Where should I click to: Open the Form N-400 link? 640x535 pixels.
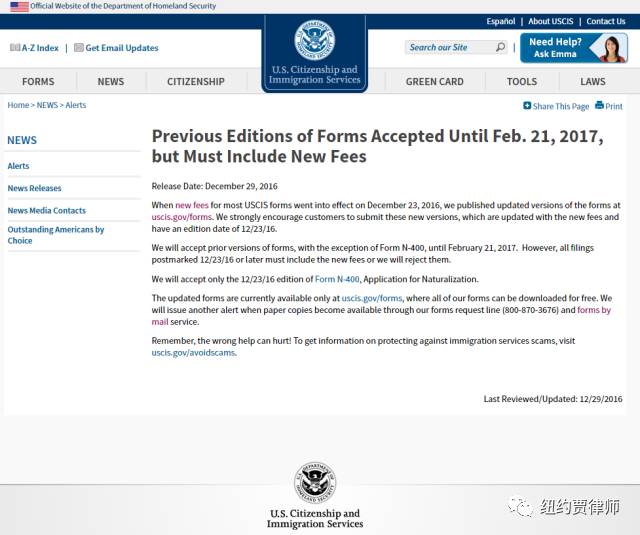pos(337,279)
